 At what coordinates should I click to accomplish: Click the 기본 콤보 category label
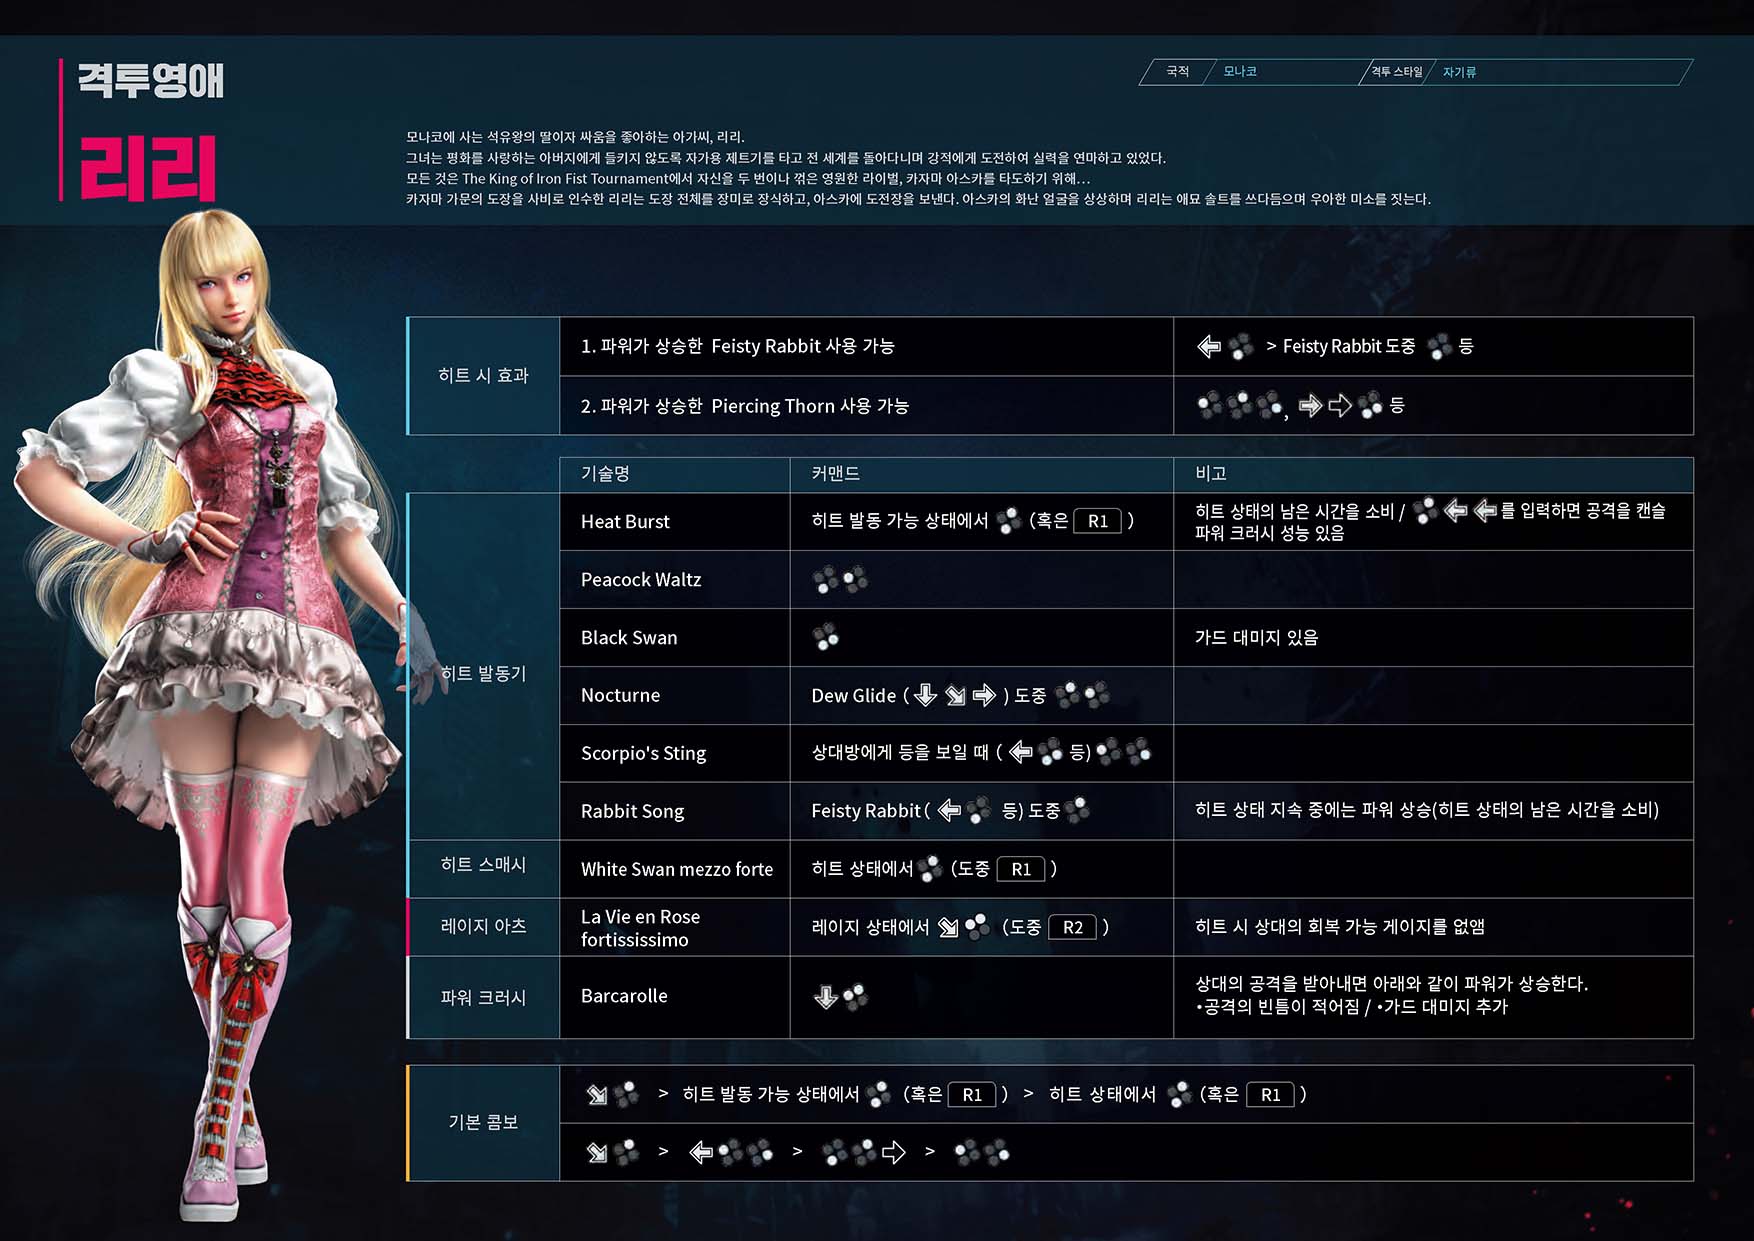(483, 1122)
